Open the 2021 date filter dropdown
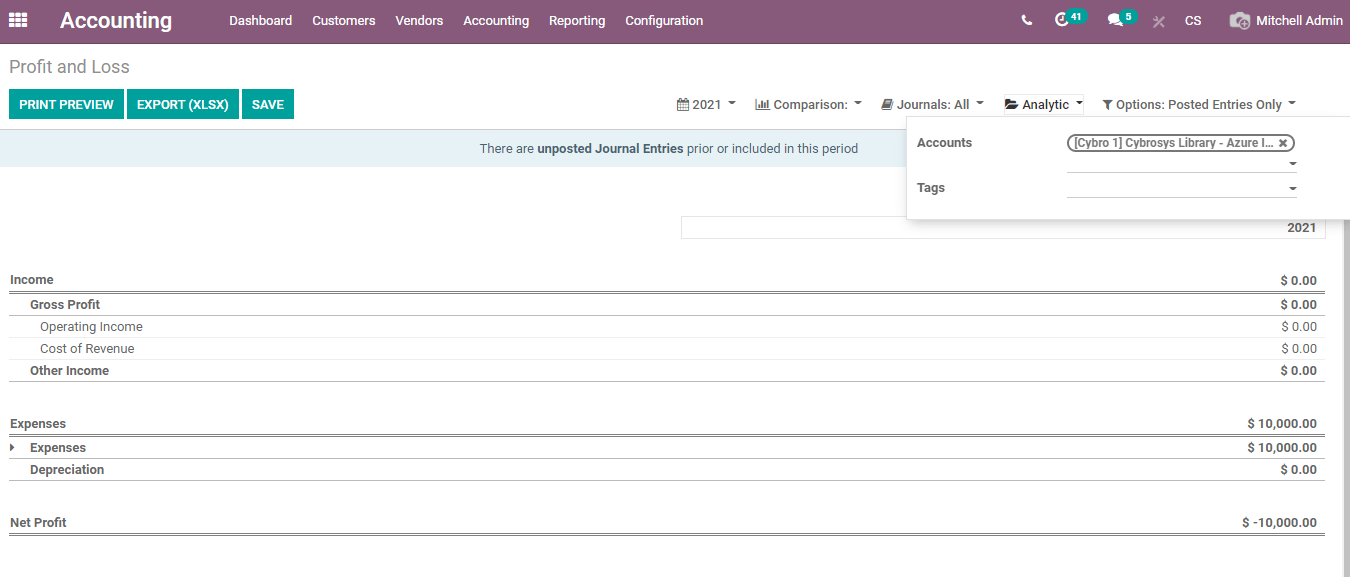 706,104
